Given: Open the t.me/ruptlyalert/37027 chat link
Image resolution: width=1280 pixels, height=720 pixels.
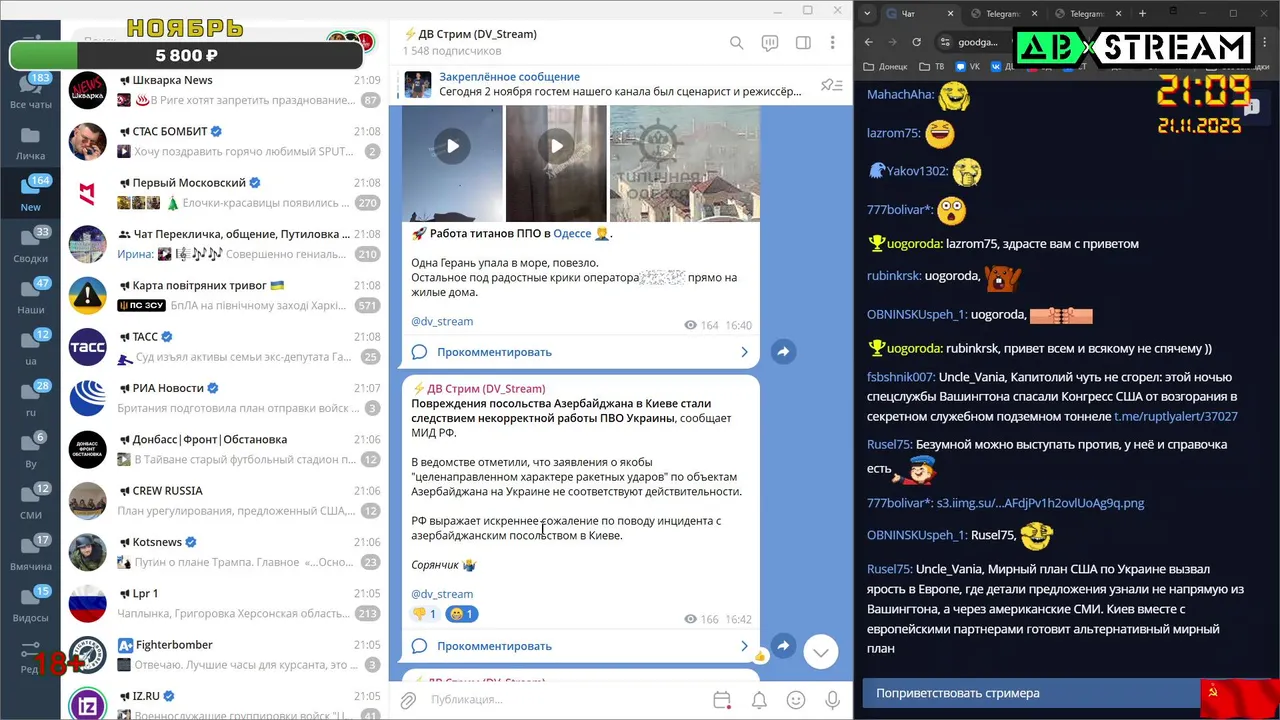Looking at the screenshot, I should (x=1176, y=416).
